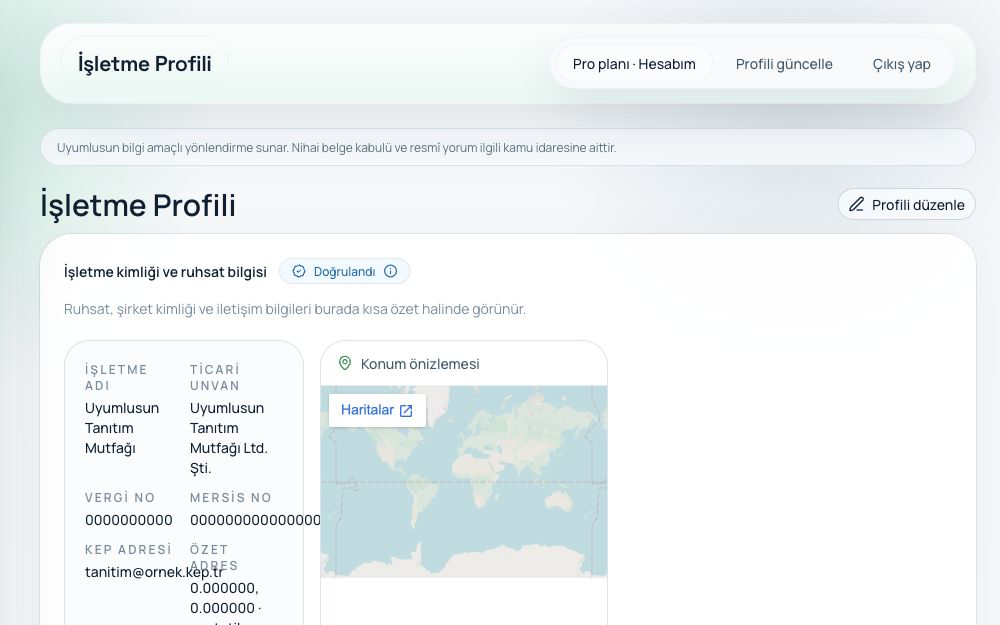
Task: Click the Mersis No value of zeros
Action: pyautogui.click(x=255, y=520)
